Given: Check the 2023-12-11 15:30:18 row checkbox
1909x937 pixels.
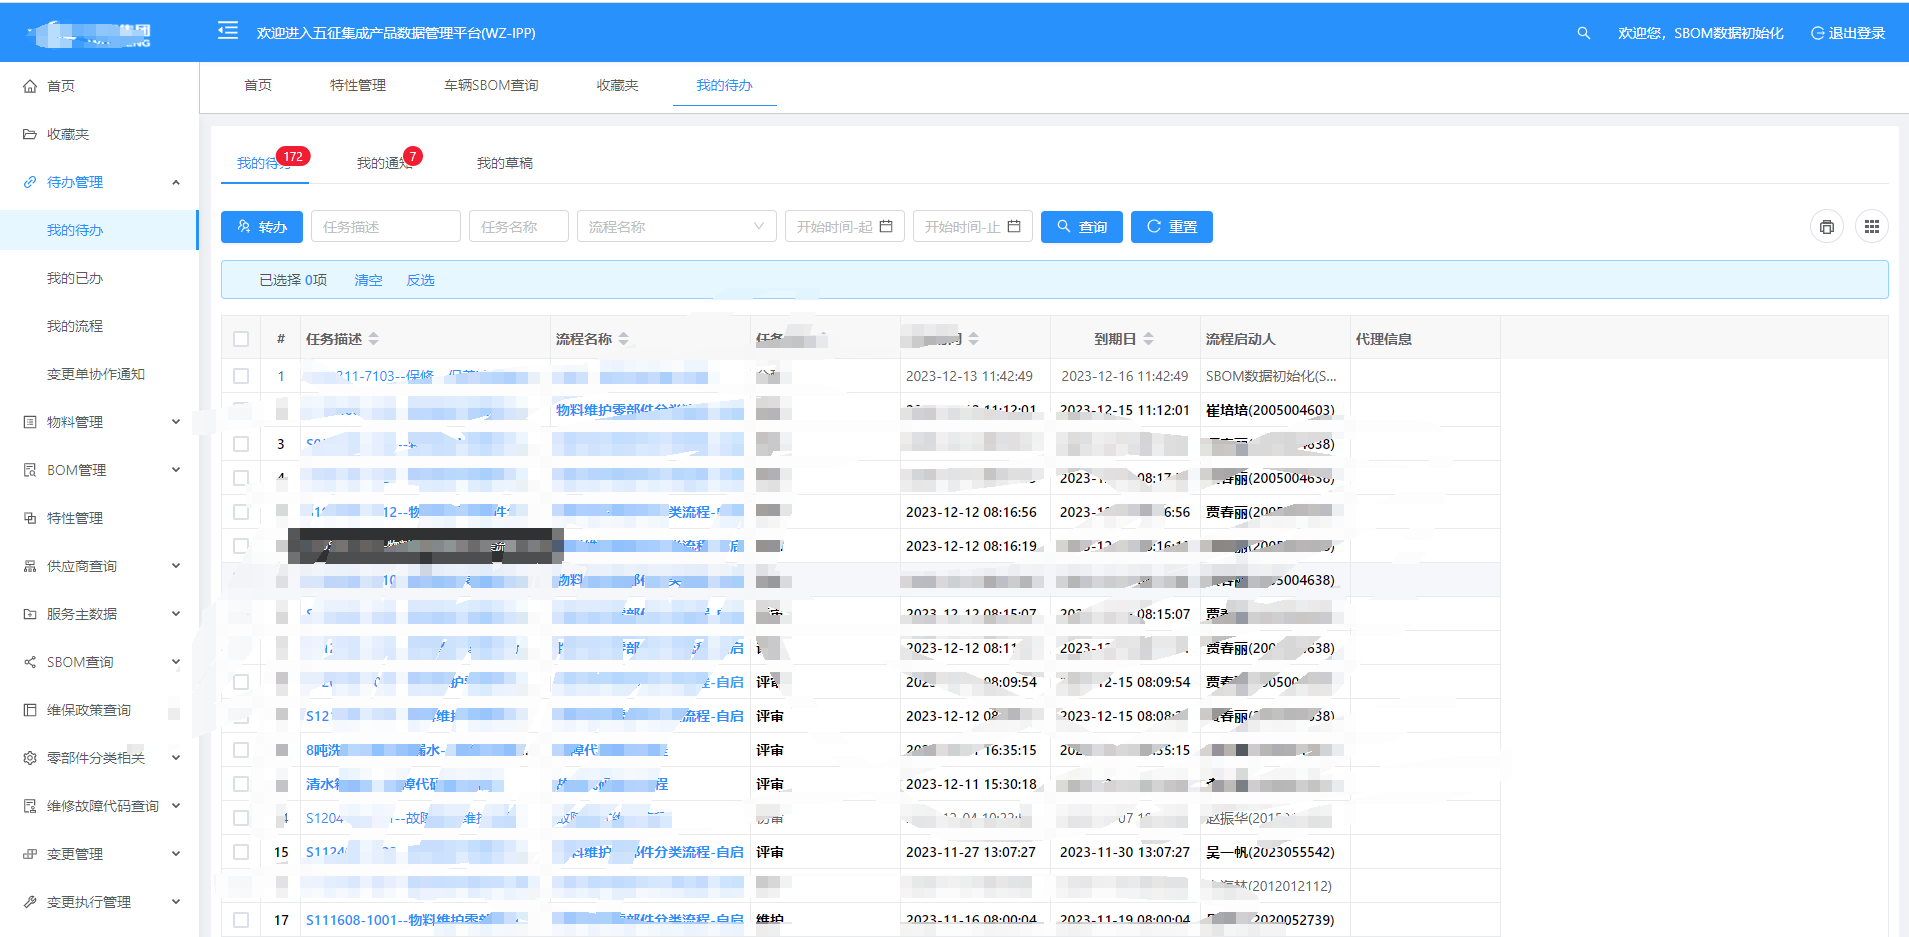Looking at the screenshot, I should (x=241, y=784).
